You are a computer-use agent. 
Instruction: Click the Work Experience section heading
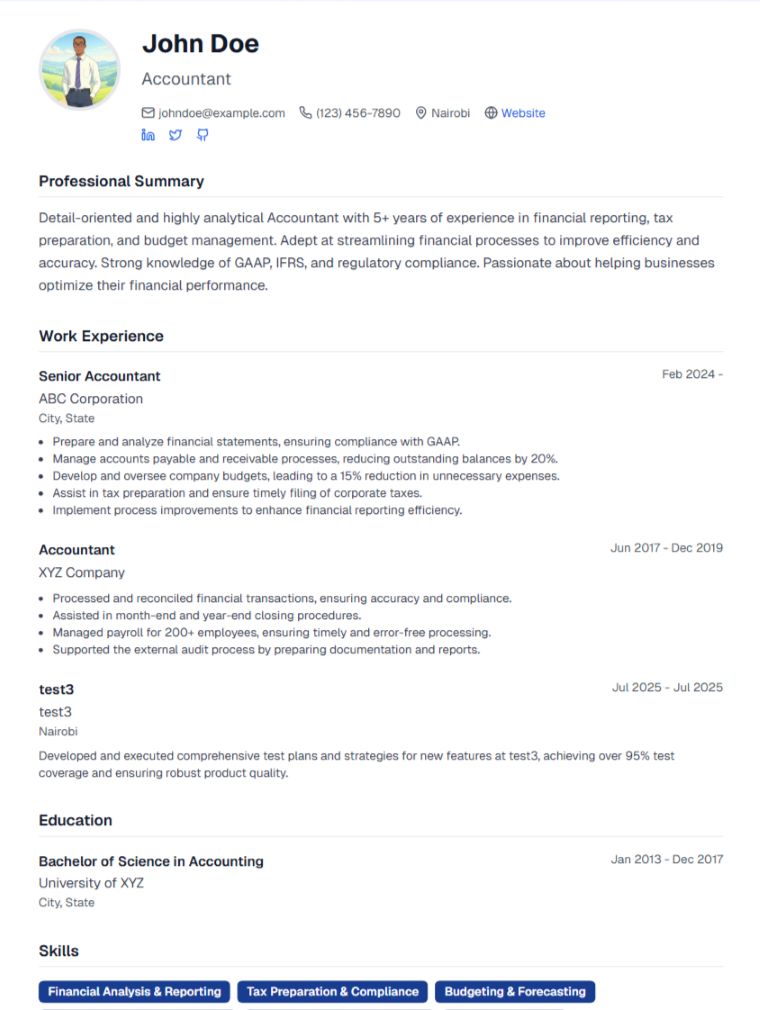[101, 336]
